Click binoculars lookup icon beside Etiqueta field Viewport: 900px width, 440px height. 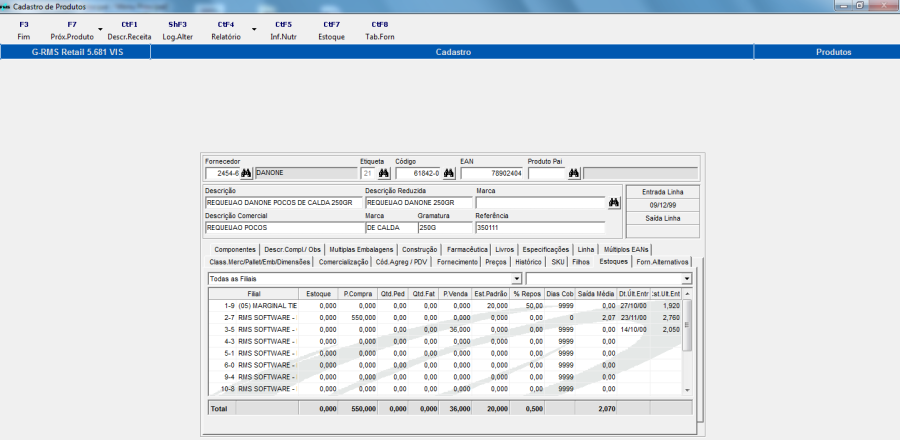(383, 173)
